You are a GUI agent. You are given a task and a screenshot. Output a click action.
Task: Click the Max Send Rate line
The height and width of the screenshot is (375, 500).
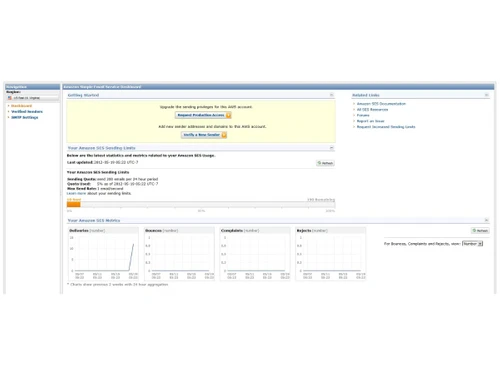click(x=95, y=189)
